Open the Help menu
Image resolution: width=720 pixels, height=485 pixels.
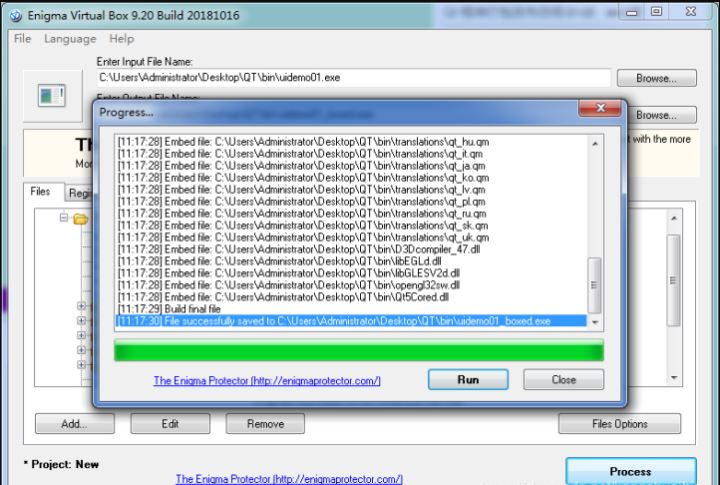[122, 39]
